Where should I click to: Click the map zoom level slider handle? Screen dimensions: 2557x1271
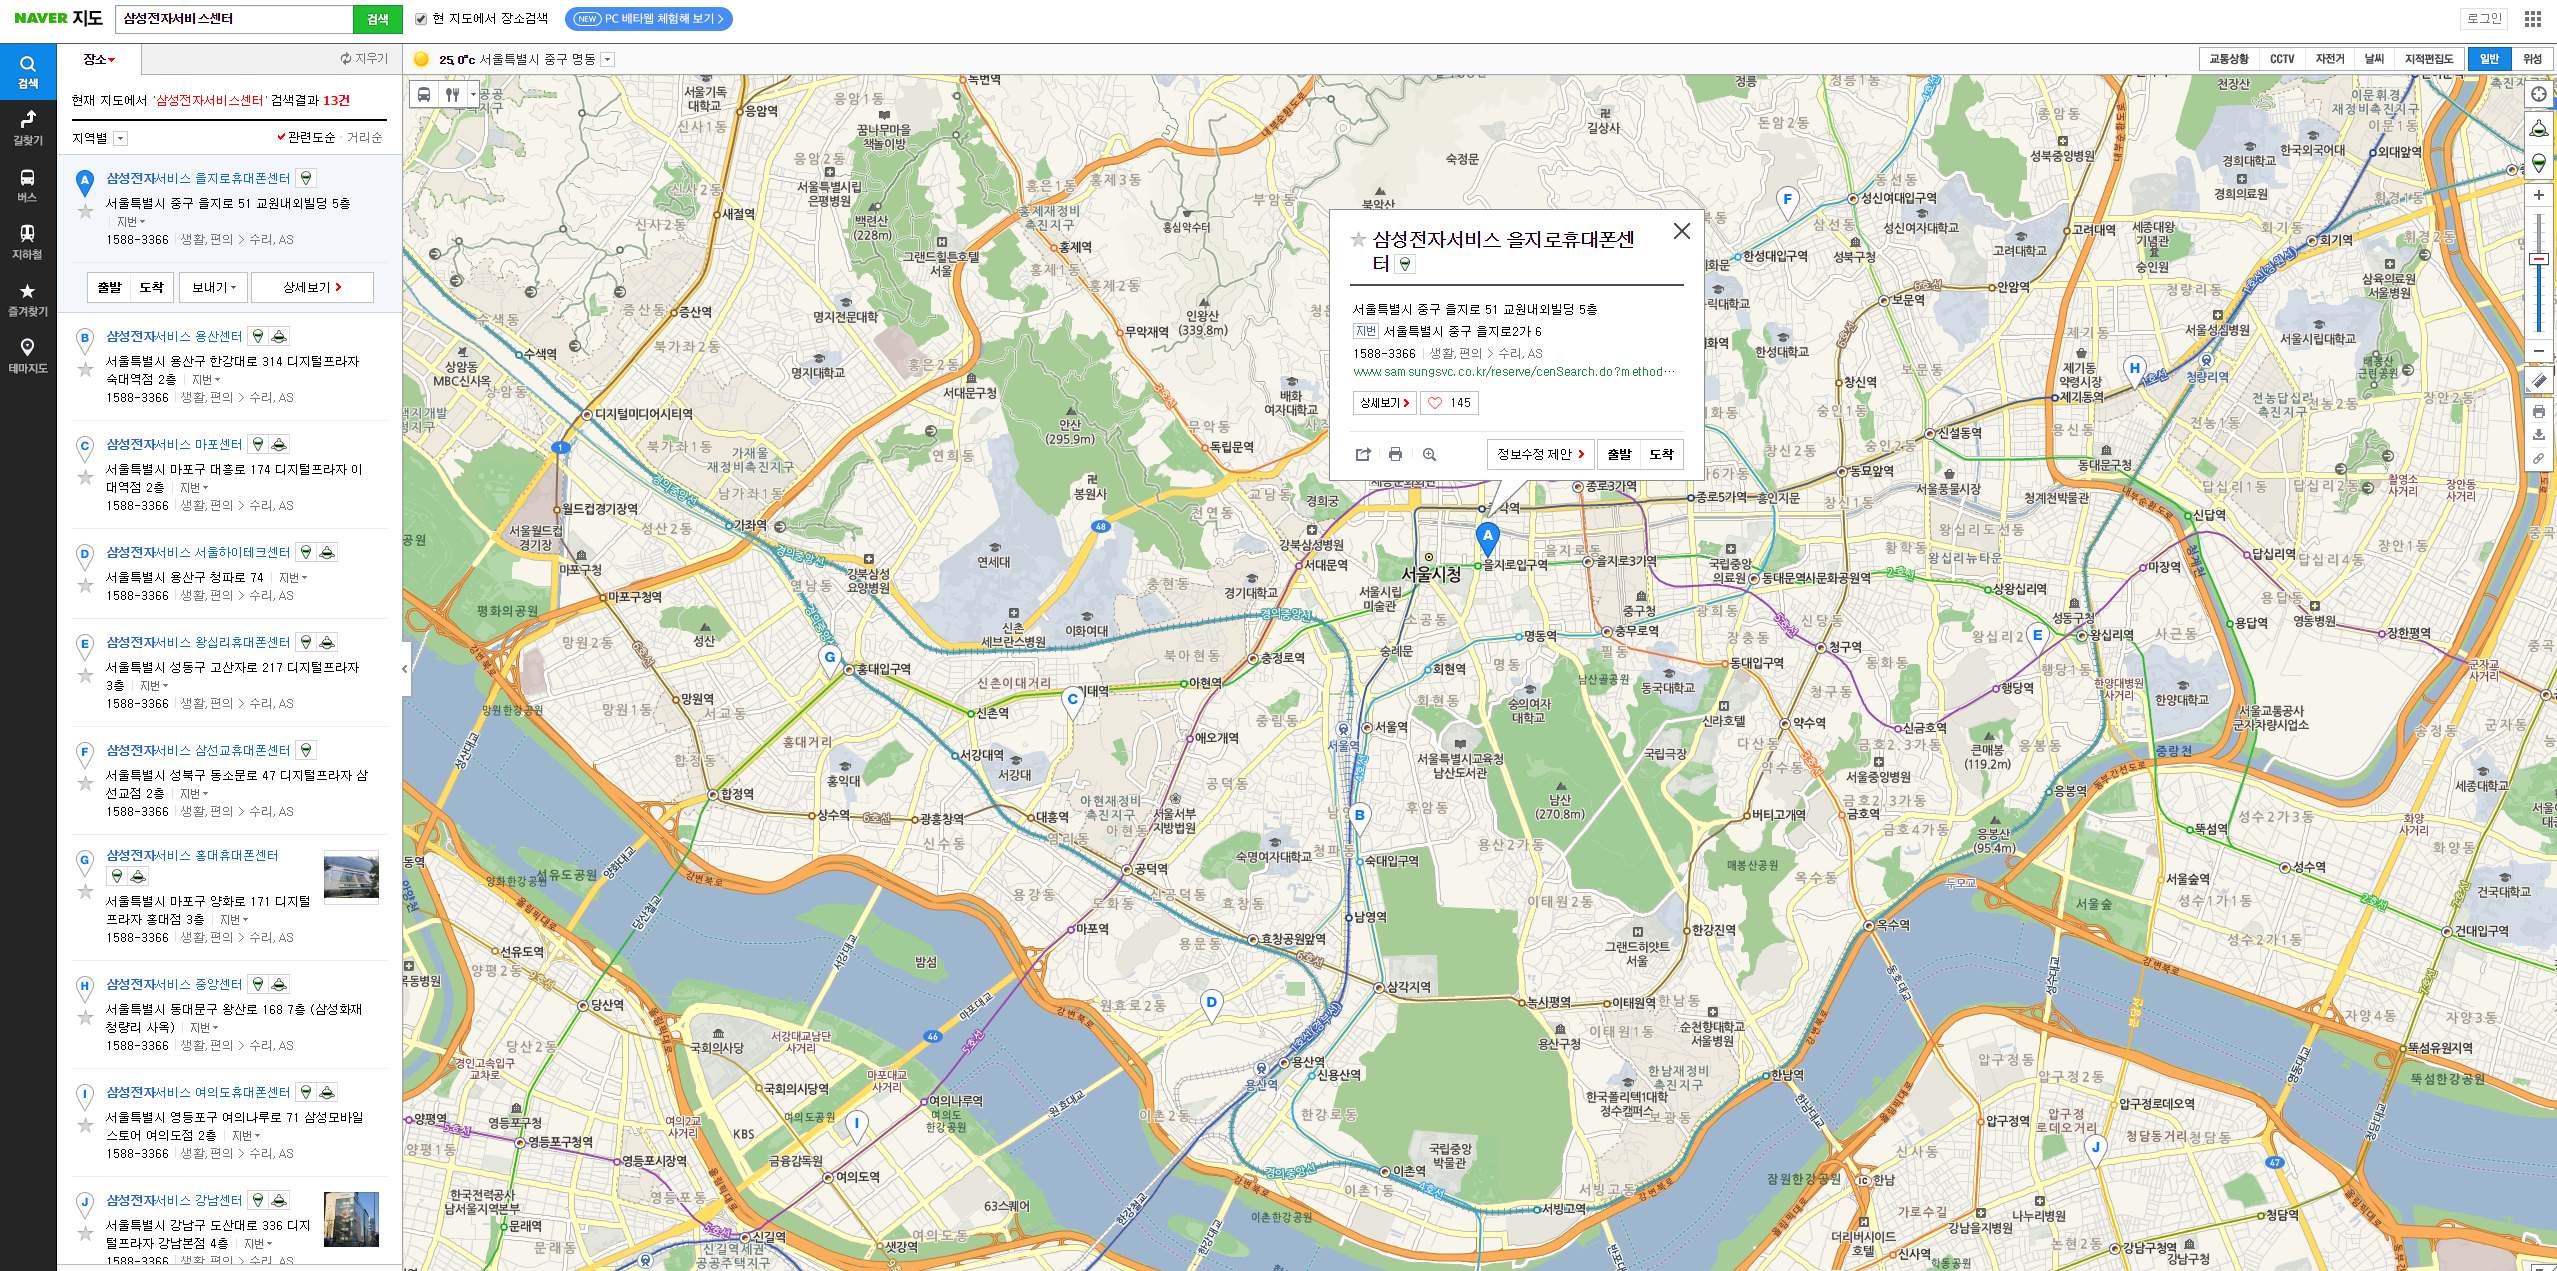[2538, 259]
